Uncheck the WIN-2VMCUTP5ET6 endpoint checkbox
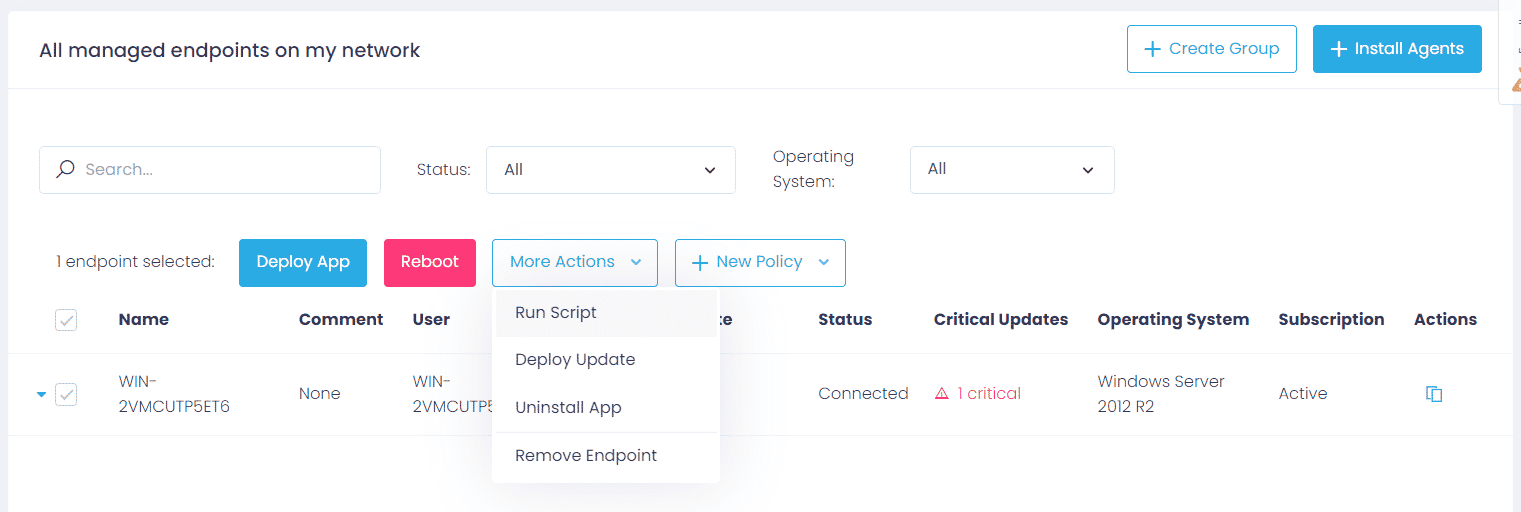Screen dimensions: 1521x512 click(x=66, y=394)
